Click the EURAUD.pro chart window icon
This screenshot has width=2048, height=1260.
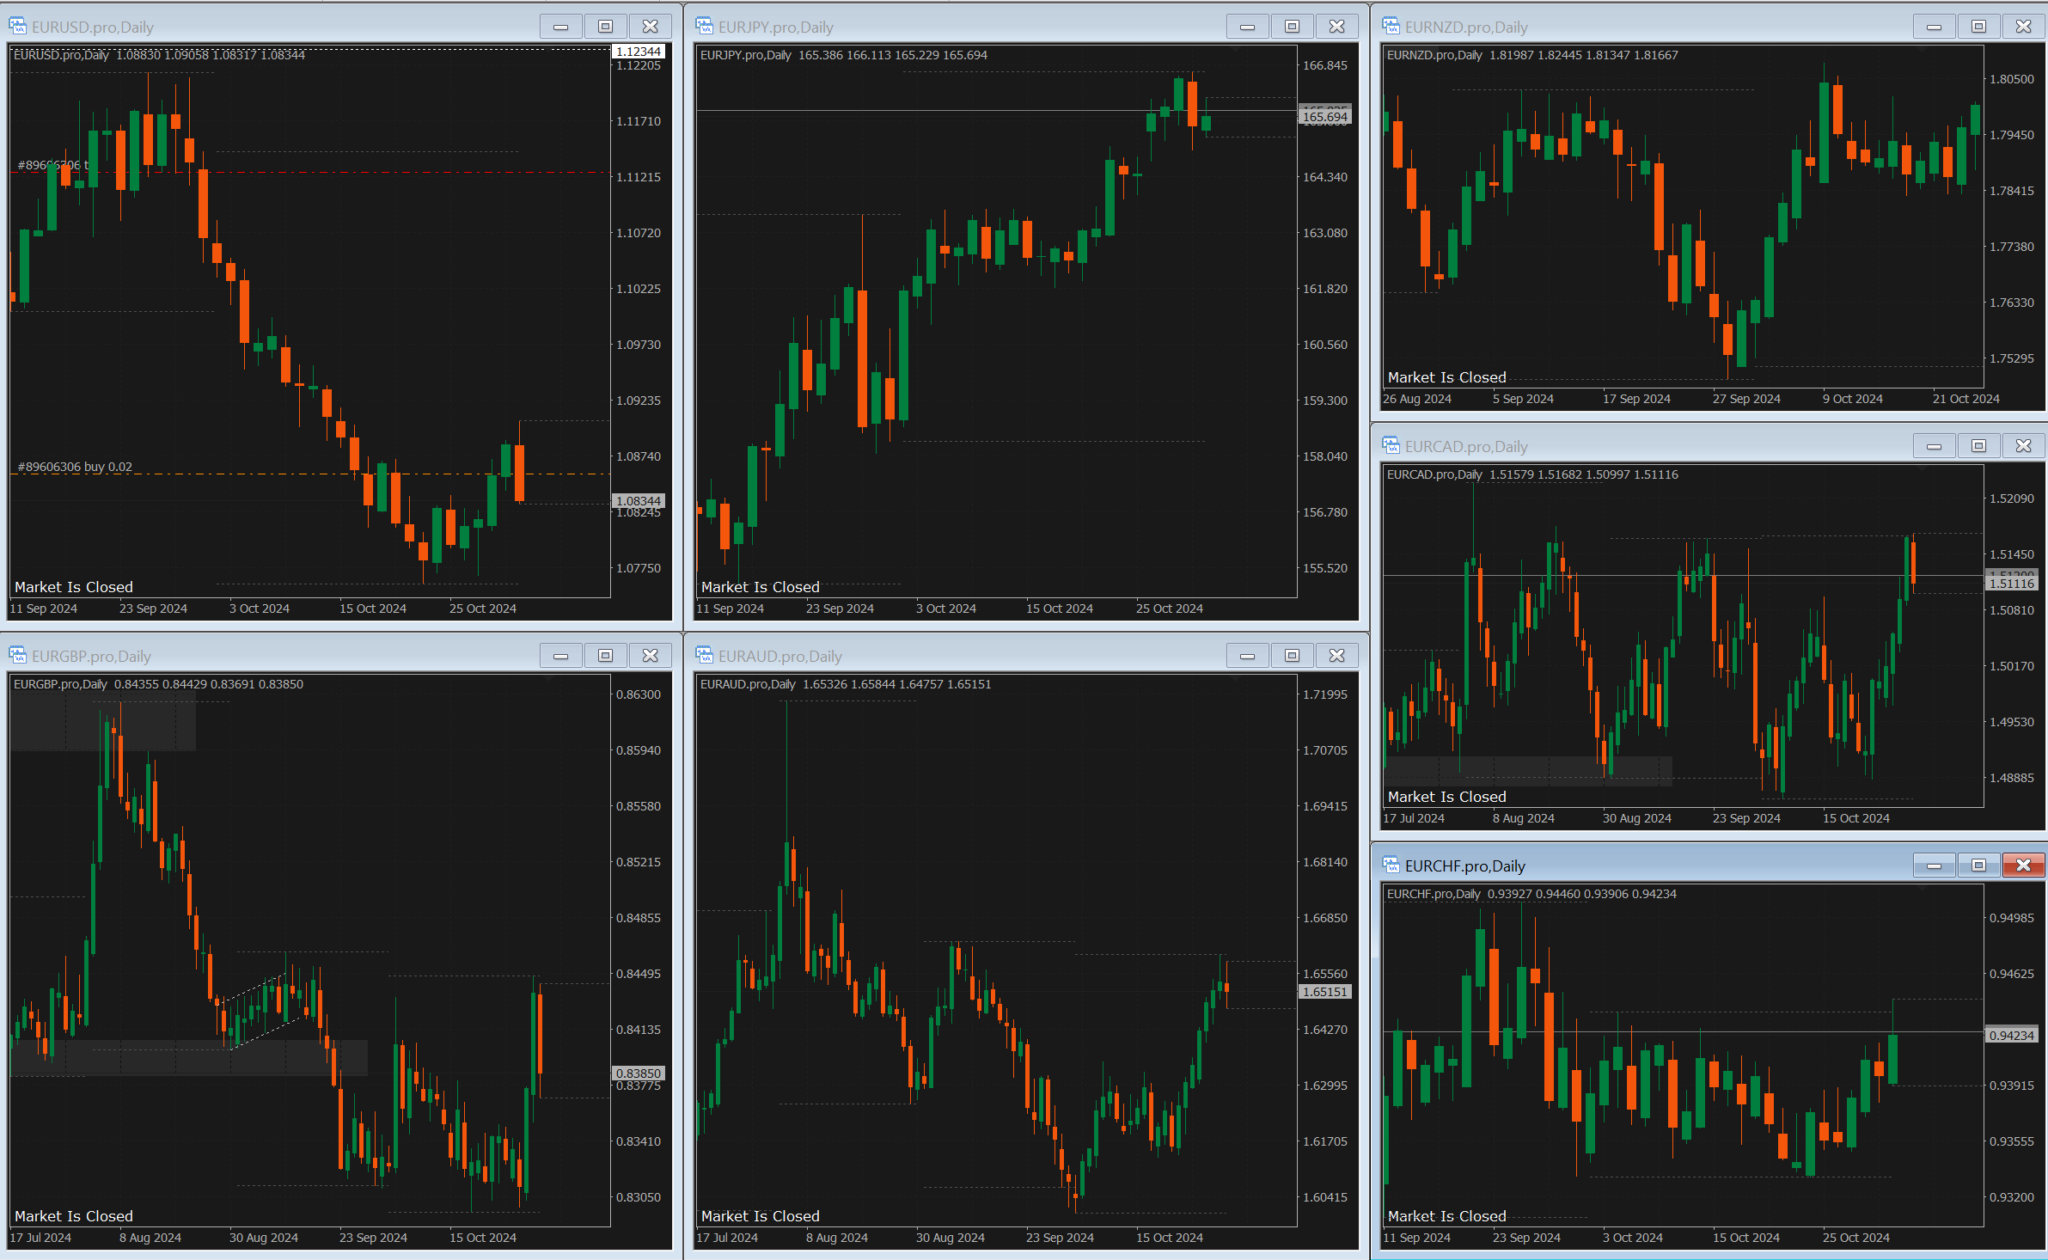pos(705,656)
